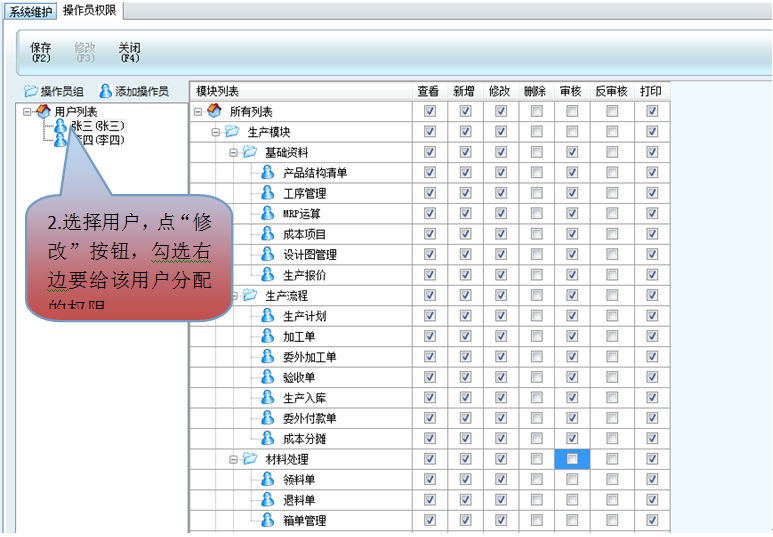Image resolution: width=773 pixels, height=537 pixels.
Task: Click the 所有列表 root icon
Action: [214, 111]
